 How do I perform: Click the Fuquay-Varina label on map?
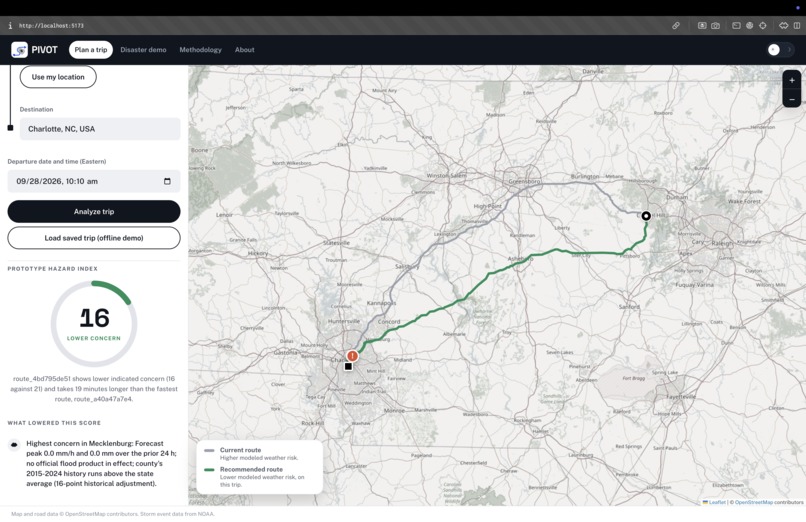pos(694,285)
